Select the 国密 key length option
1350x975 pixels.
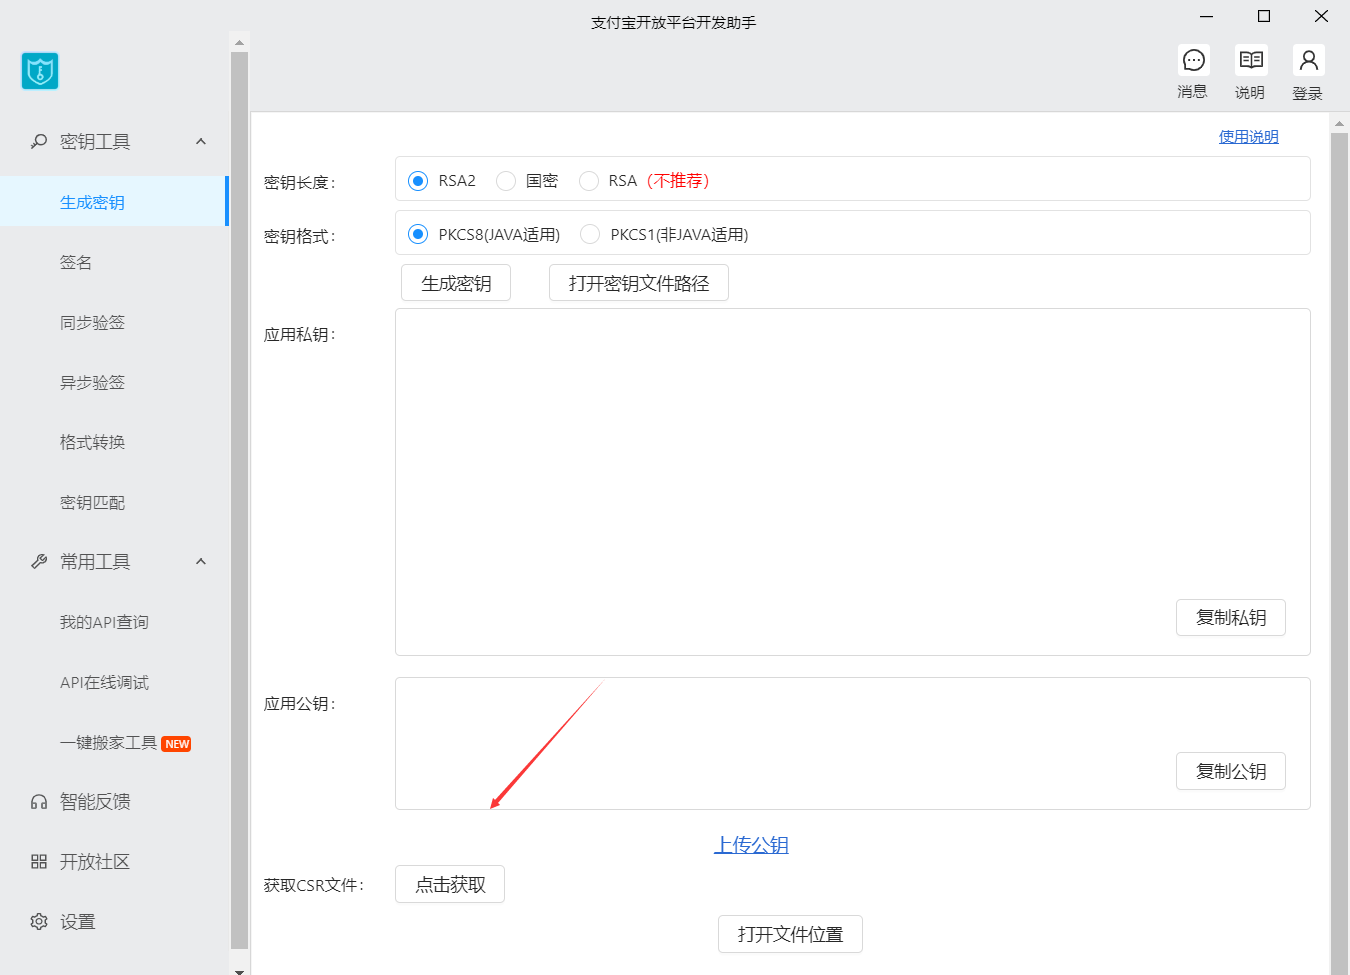pos(506,181)
